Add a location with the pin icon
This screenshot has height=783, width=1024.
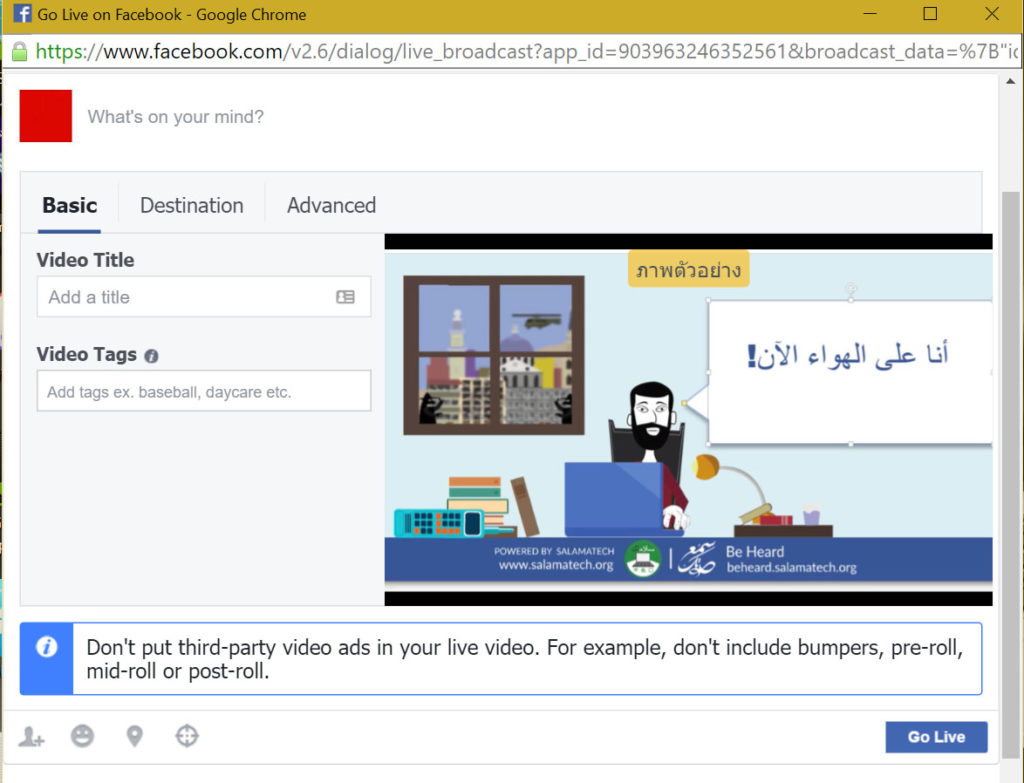pyautogui.click(x=135, y=737)
